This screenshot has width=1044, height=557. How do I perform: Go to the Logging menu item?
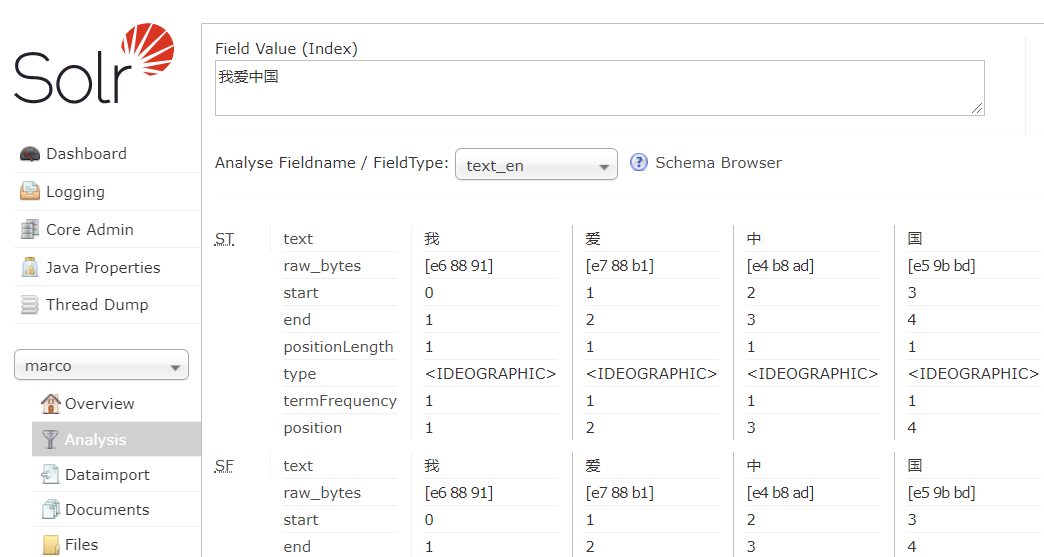[75, 192]
